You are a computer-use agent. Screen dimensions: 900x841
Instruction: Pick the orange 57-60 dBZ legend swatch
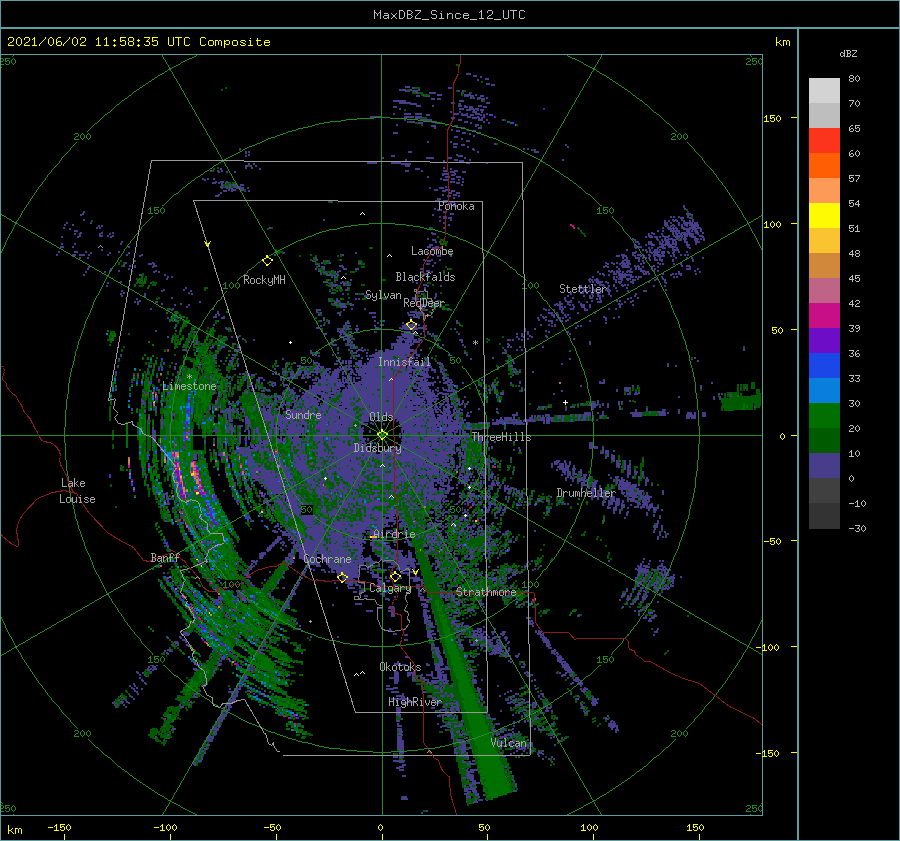[824, 166]
